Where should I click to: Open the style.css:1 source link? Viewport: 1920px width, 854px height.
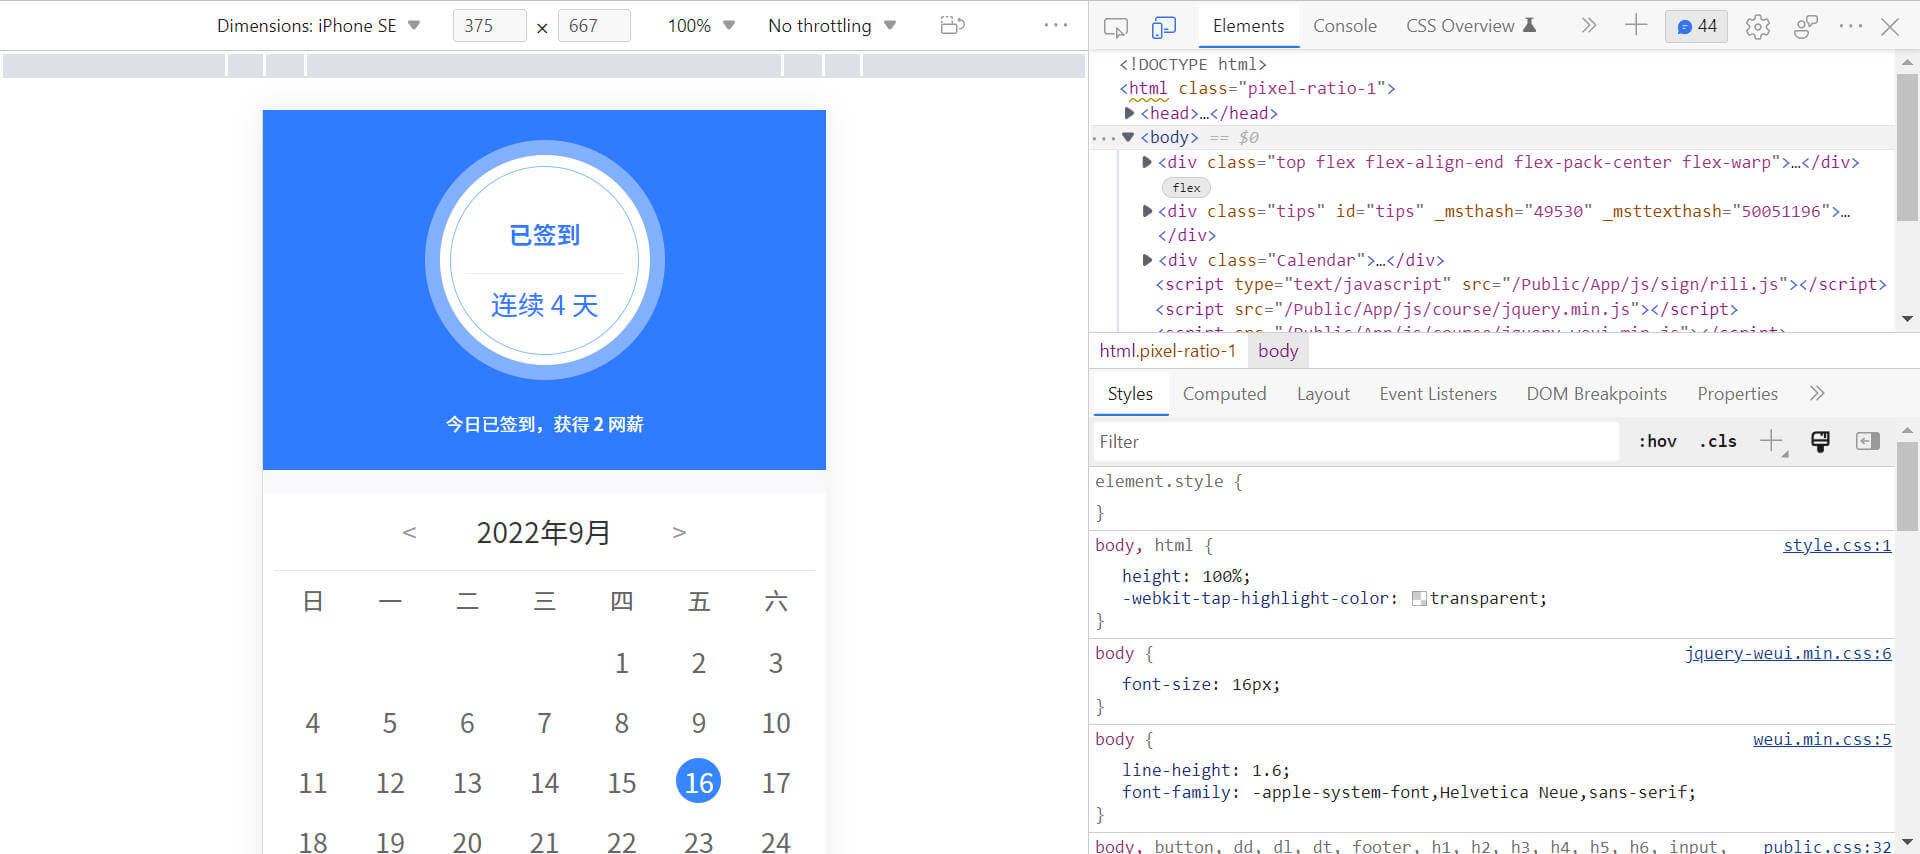1836,545
